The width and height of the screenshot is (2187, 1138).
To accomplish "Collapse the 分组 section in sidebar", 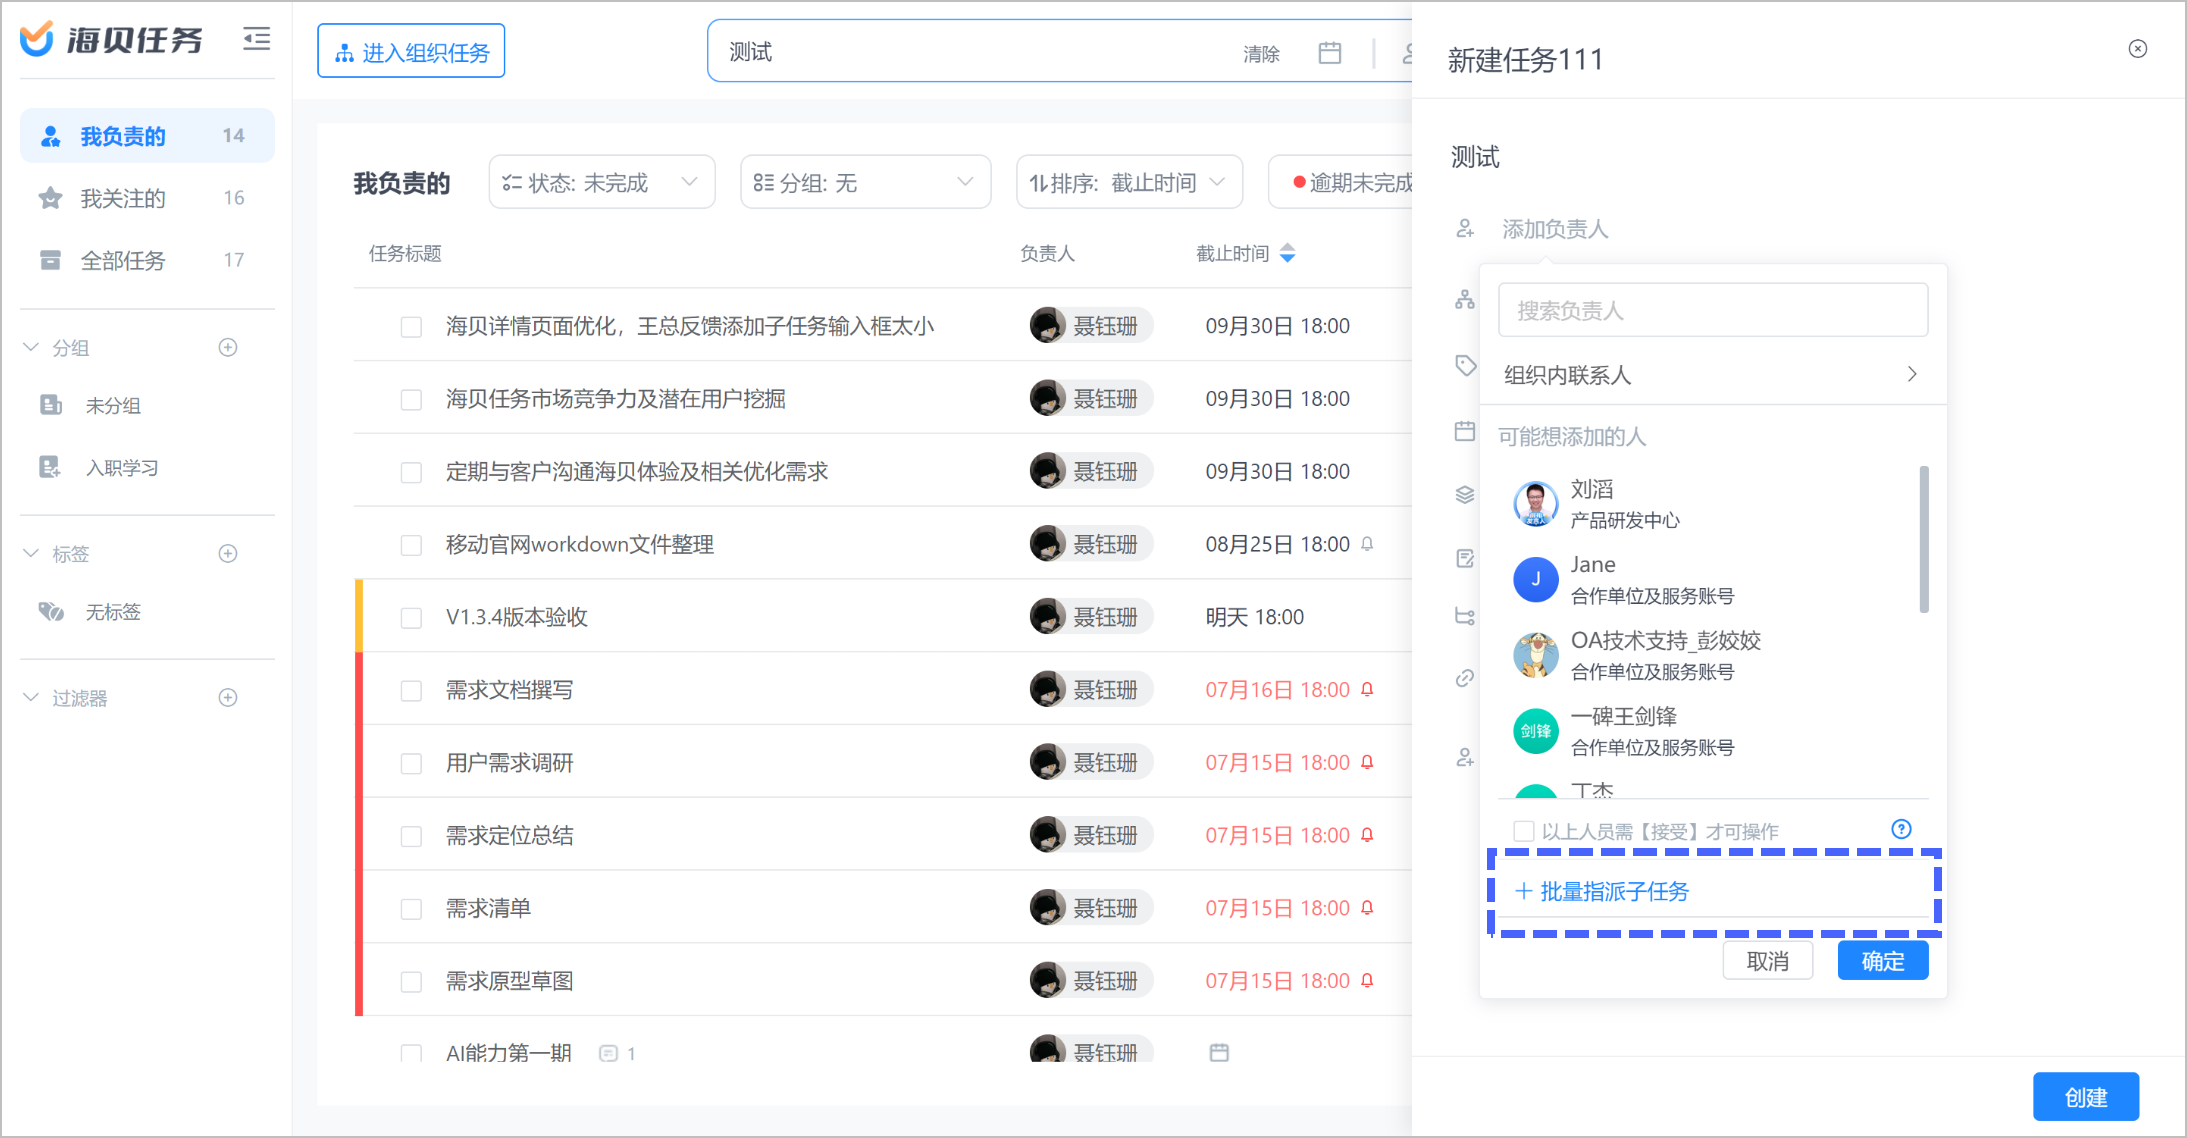I will (30, 347).
